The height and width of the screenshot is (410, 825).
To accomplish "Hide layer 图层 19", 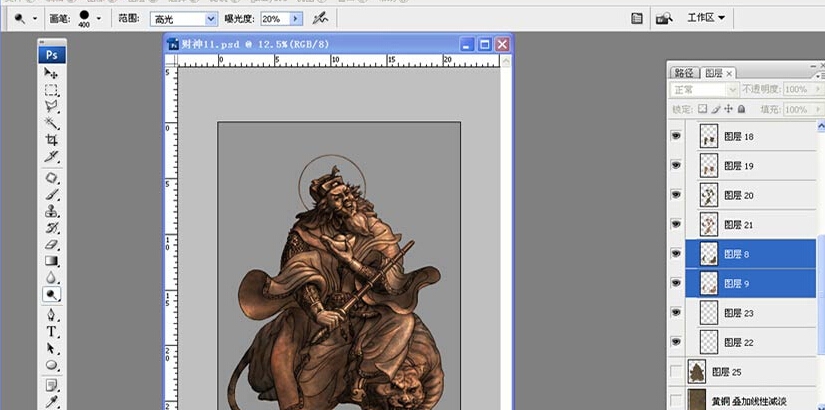I will [x=676, y=165].
